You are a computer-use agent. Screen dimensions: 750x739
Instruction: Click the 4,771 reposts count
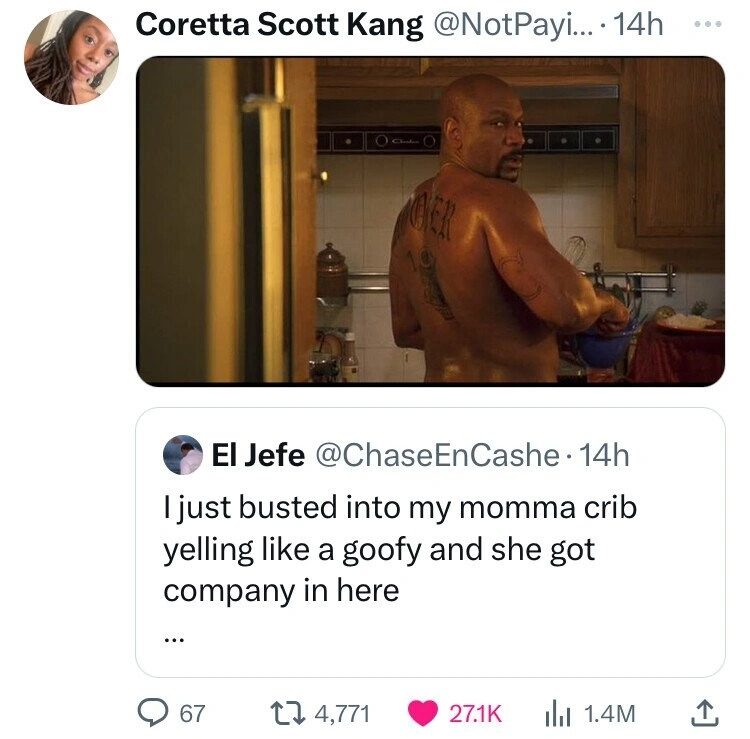[342, 713]
